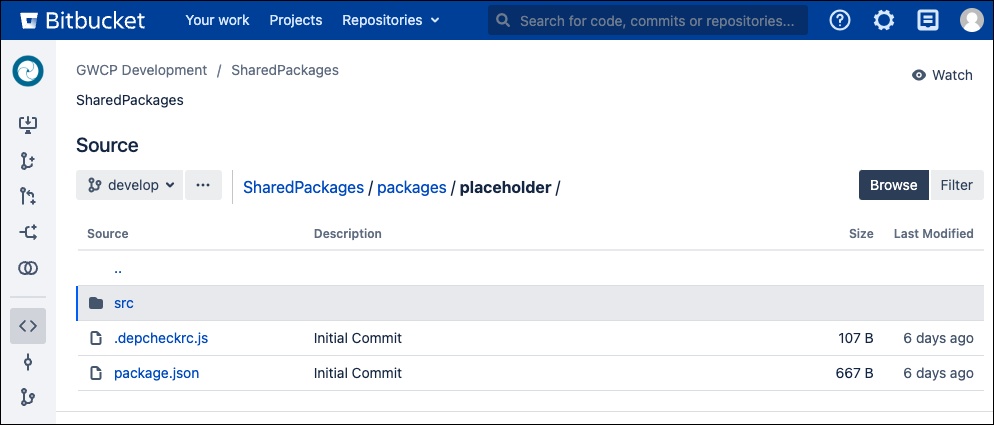Image resolution: width=994 pixels, height=425 pixels.
Task: Switch to the Filter view
Action: pyautogui.click(x=957, y=185)
